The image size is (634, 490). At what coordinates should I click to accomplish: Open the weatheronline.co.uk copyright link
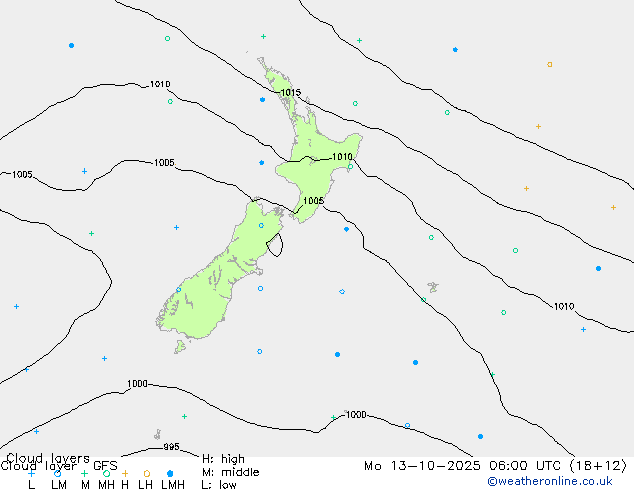coord(550,481)
